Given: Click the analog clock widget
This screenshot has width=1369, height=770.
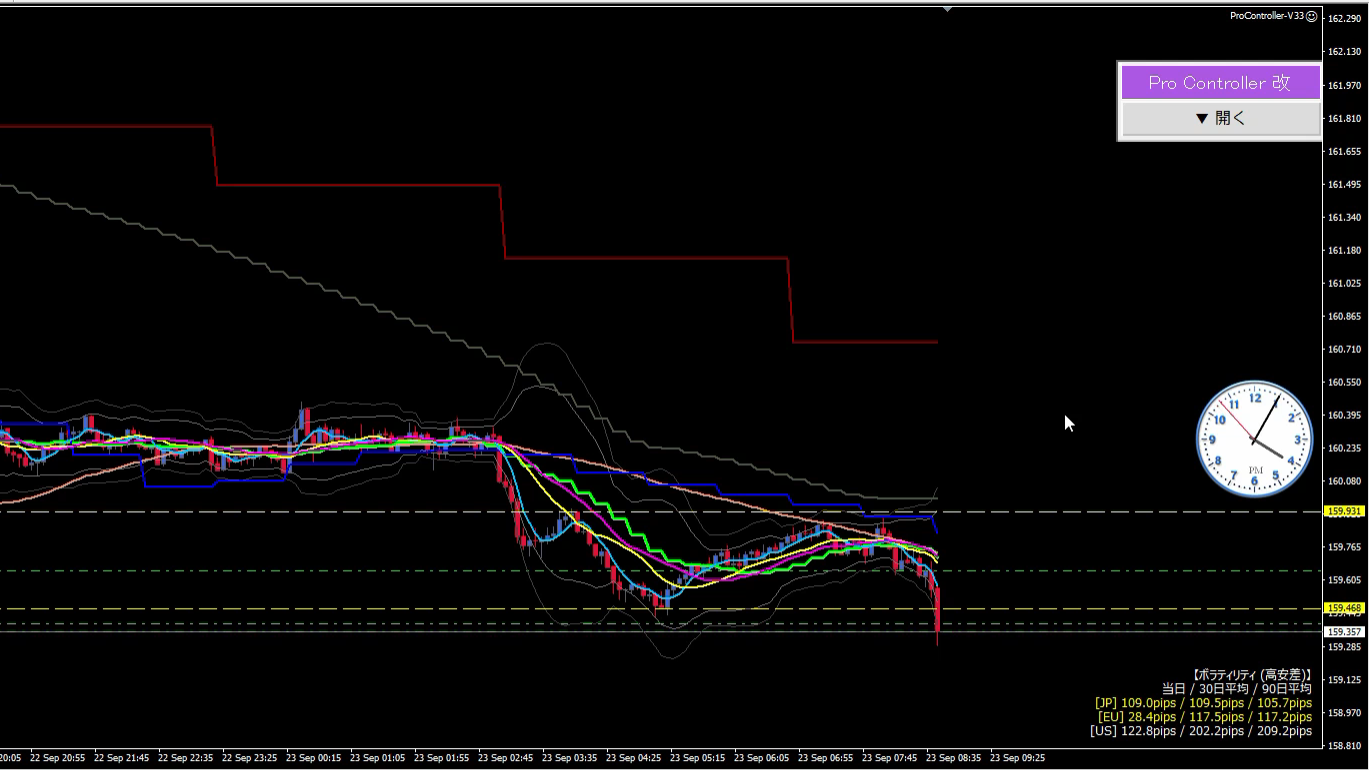Looking at the screenshot, I should 1255,438.
